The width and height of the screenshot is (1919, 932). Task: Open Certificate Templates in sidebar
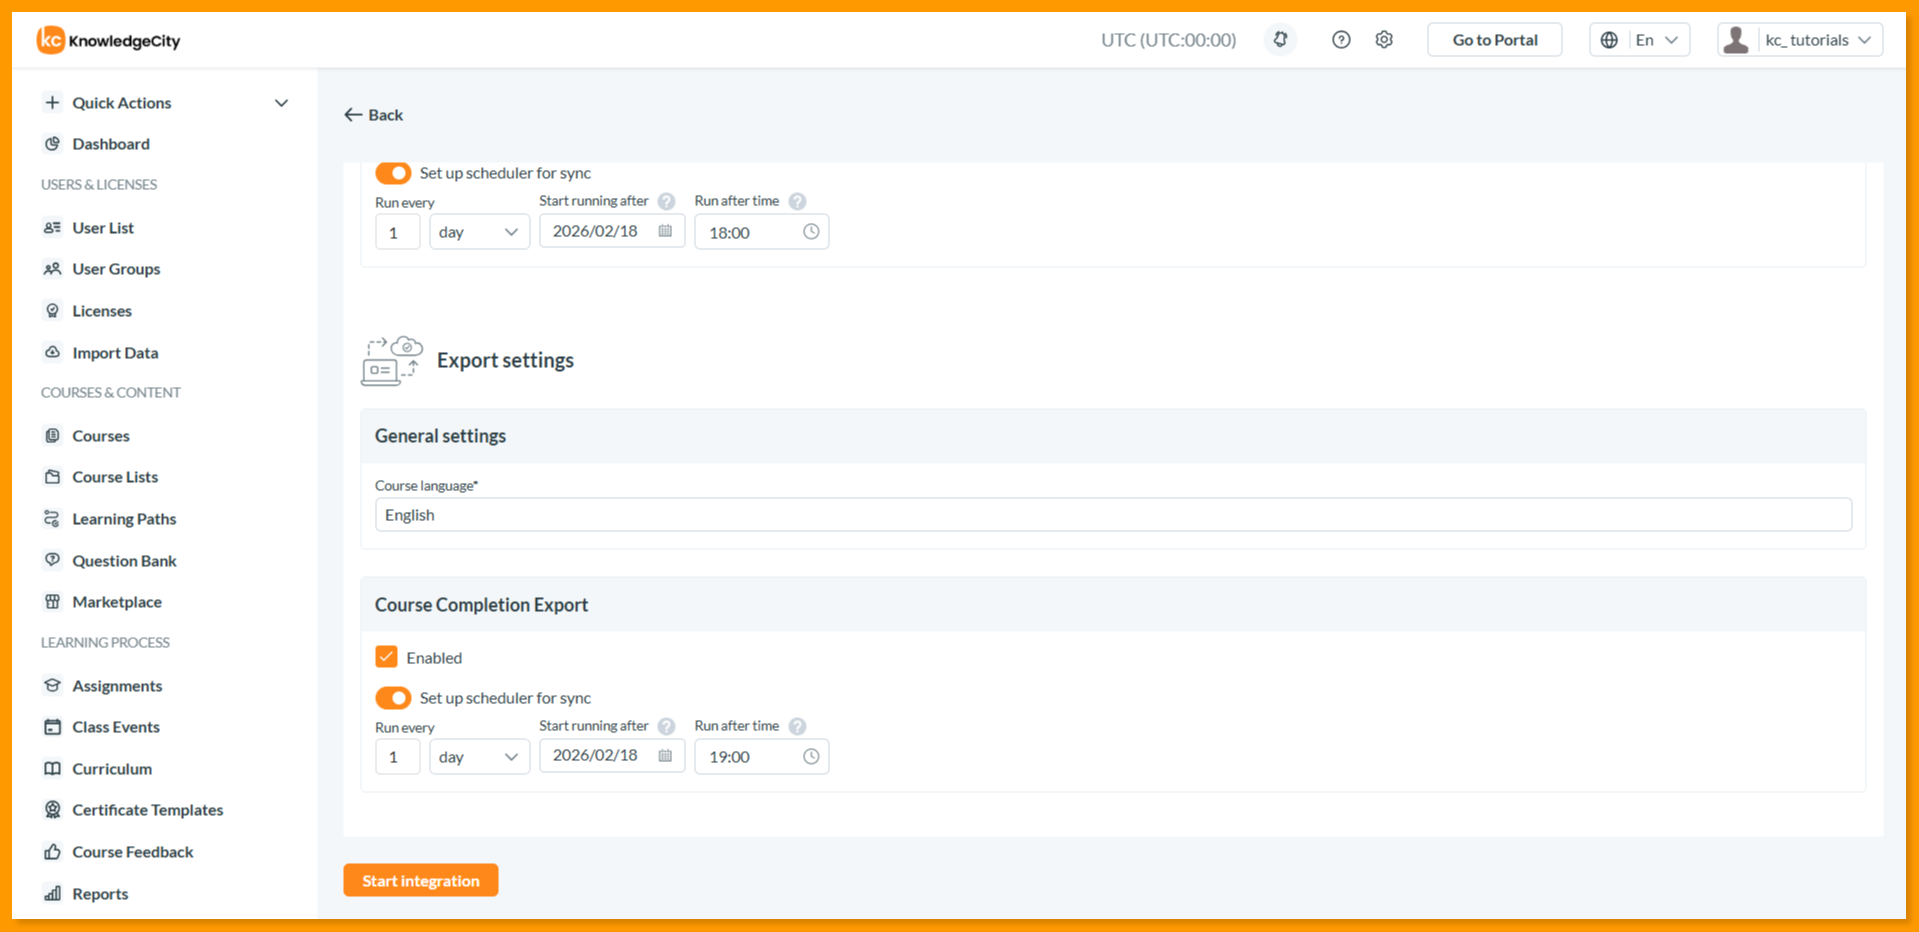tap(147, 810)
